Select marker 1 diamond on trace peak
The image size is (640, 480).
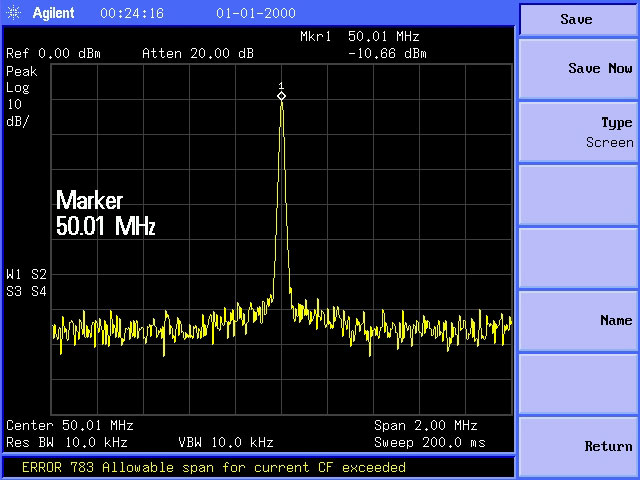pos(281,96)
